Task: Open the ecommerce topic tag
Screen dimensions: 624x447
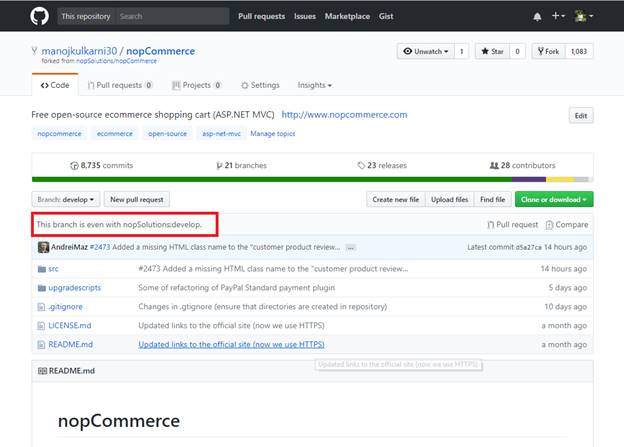Action: [x=115, y=134]
